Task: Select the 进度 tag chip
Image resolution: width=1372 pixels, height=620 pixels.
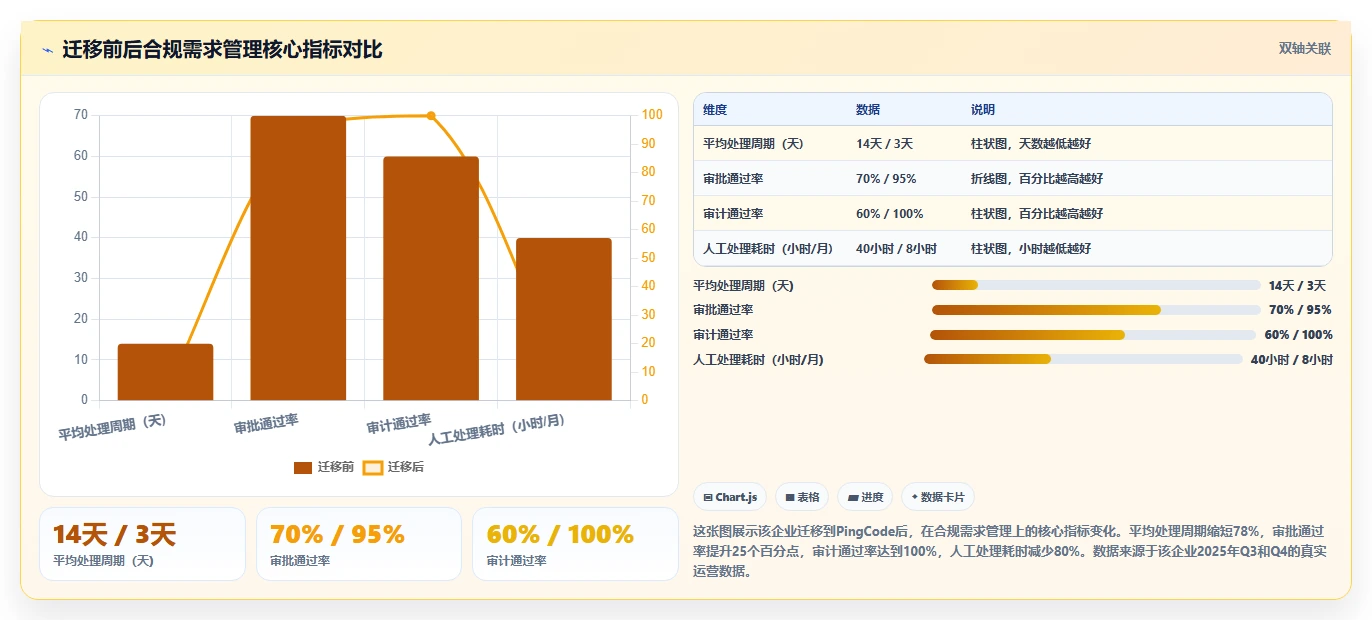Action: pos(865,497)
